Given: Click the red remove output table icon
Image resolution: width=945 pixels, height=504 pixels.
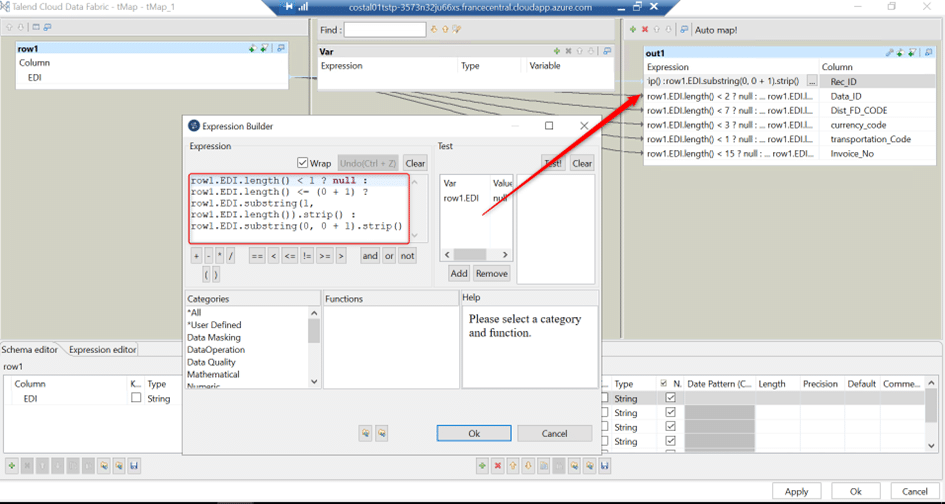Looking at the screenshot, I should click(644, 30).
